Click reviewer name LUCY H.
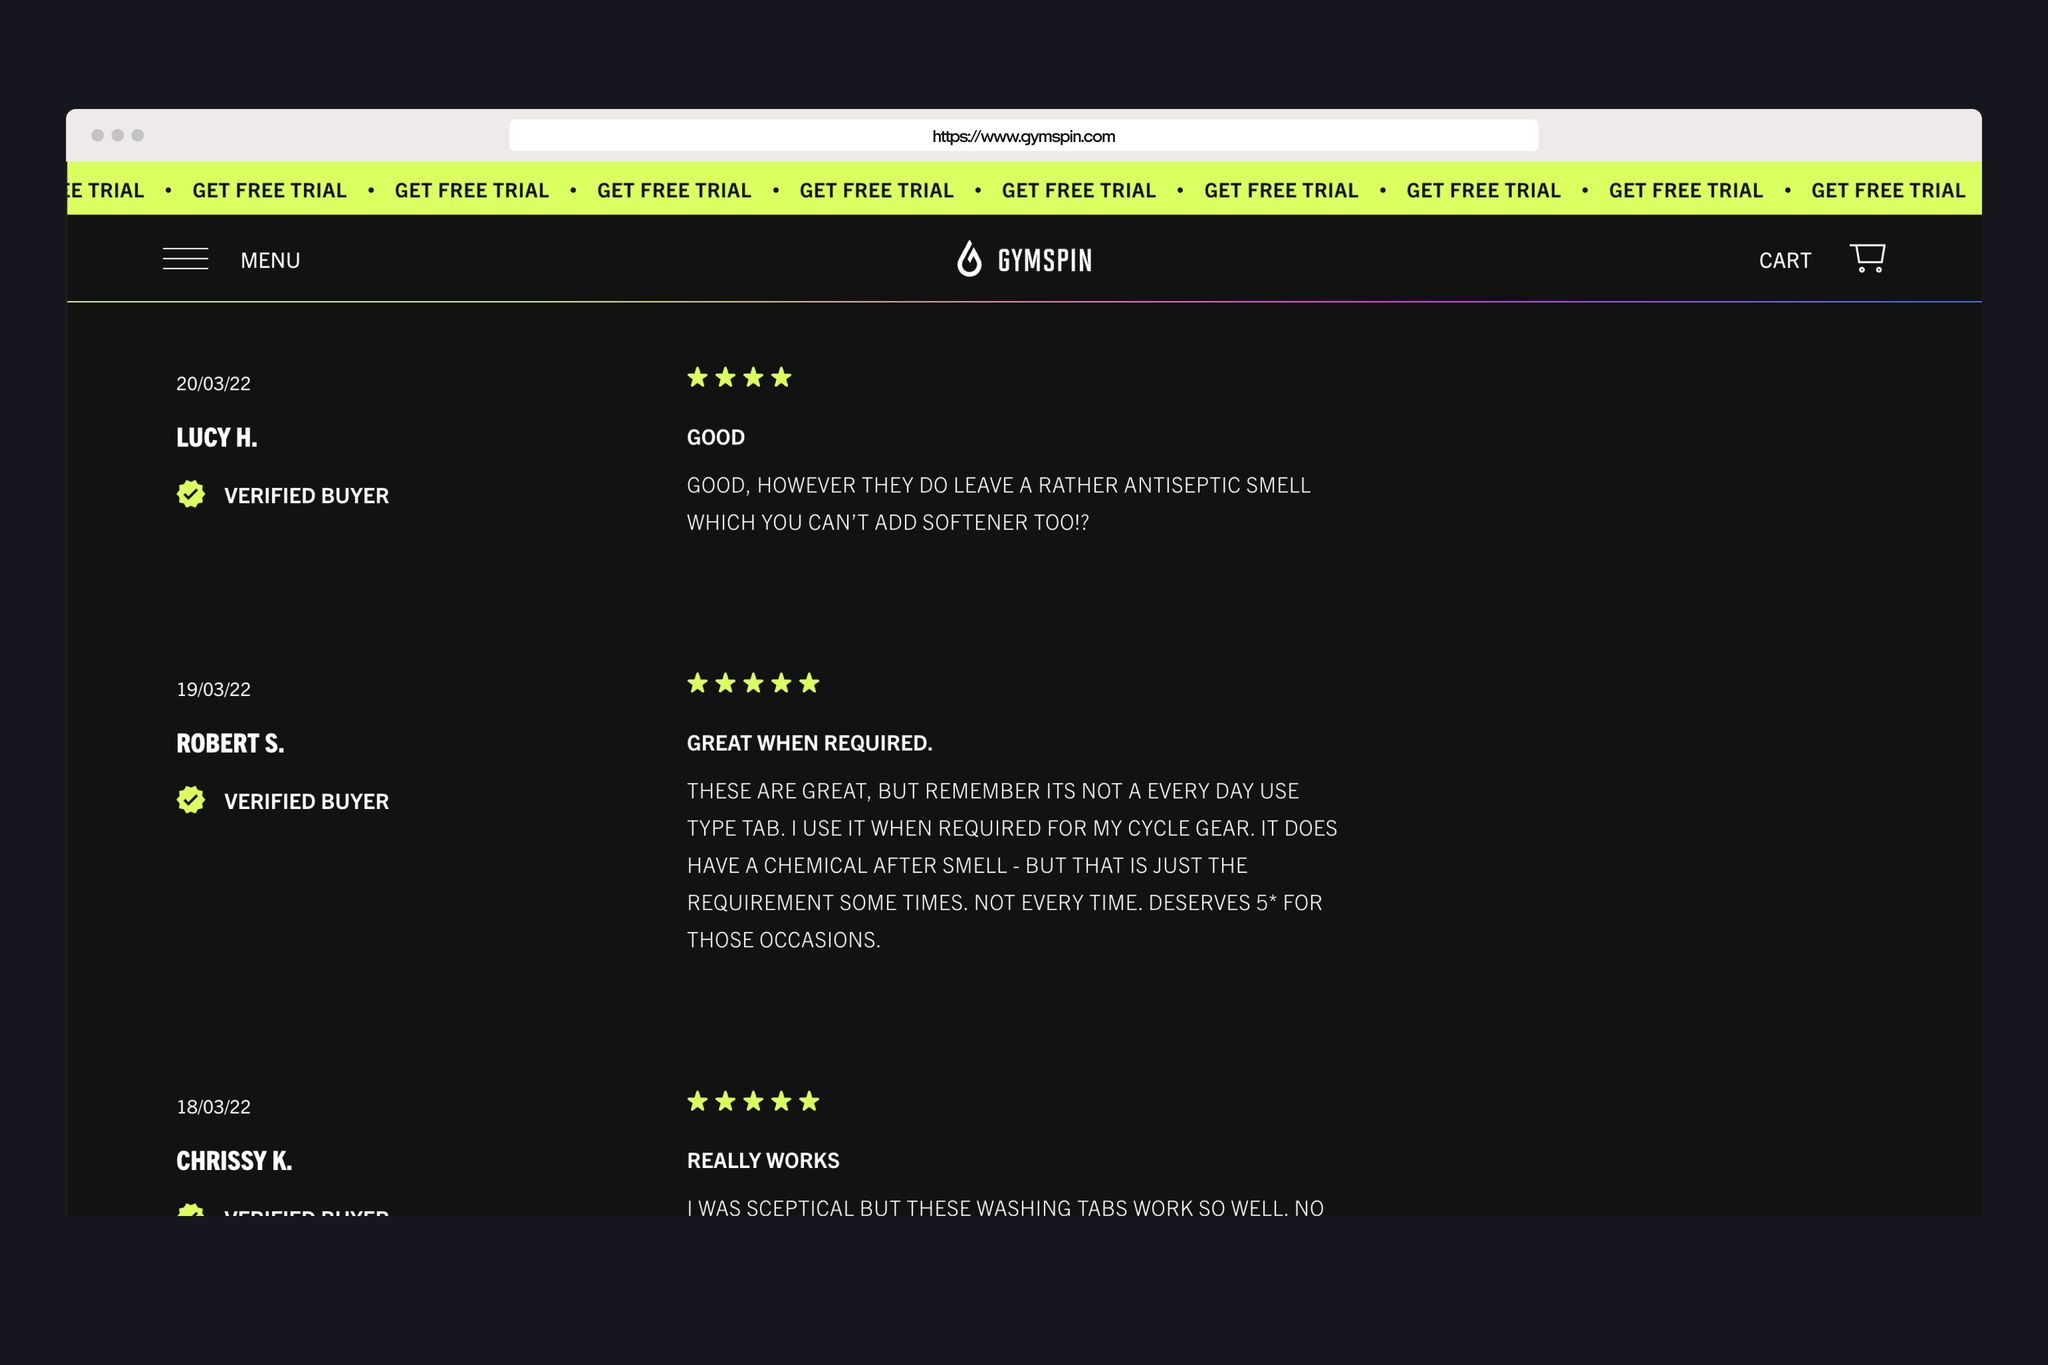 tap(216, 438)
